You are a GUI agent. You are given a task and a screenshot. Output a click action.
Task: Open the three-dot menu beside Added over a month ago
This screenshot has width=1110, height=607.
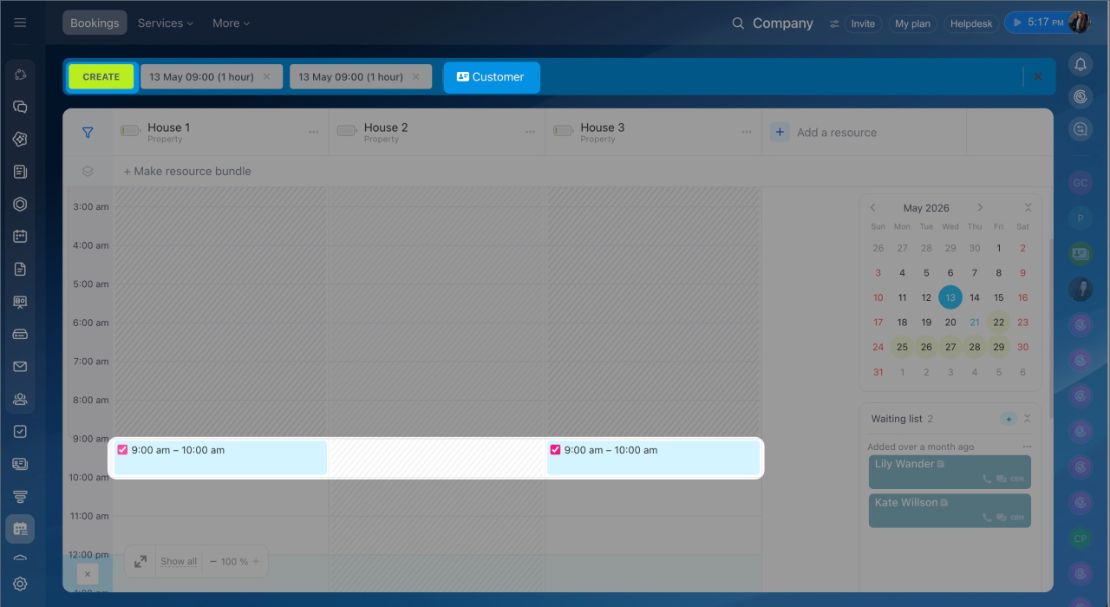[1027, 447]
